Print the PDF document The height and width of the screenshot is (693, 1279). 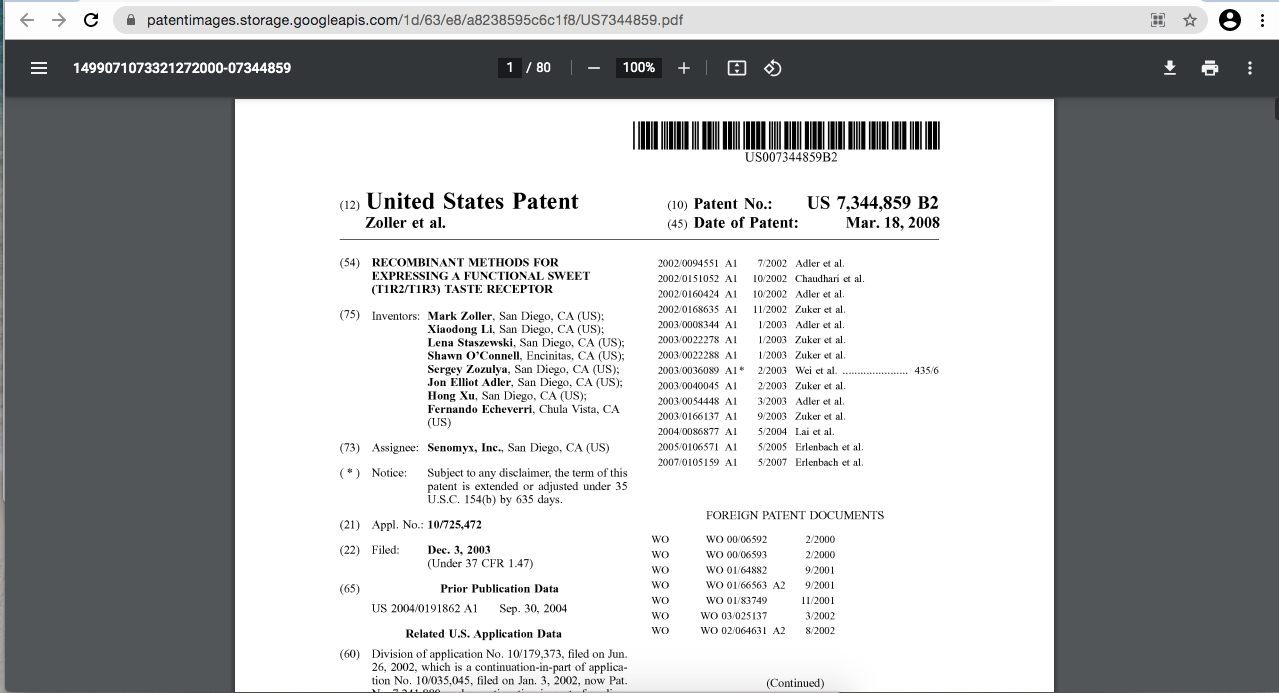click(x=1210, y=68)
